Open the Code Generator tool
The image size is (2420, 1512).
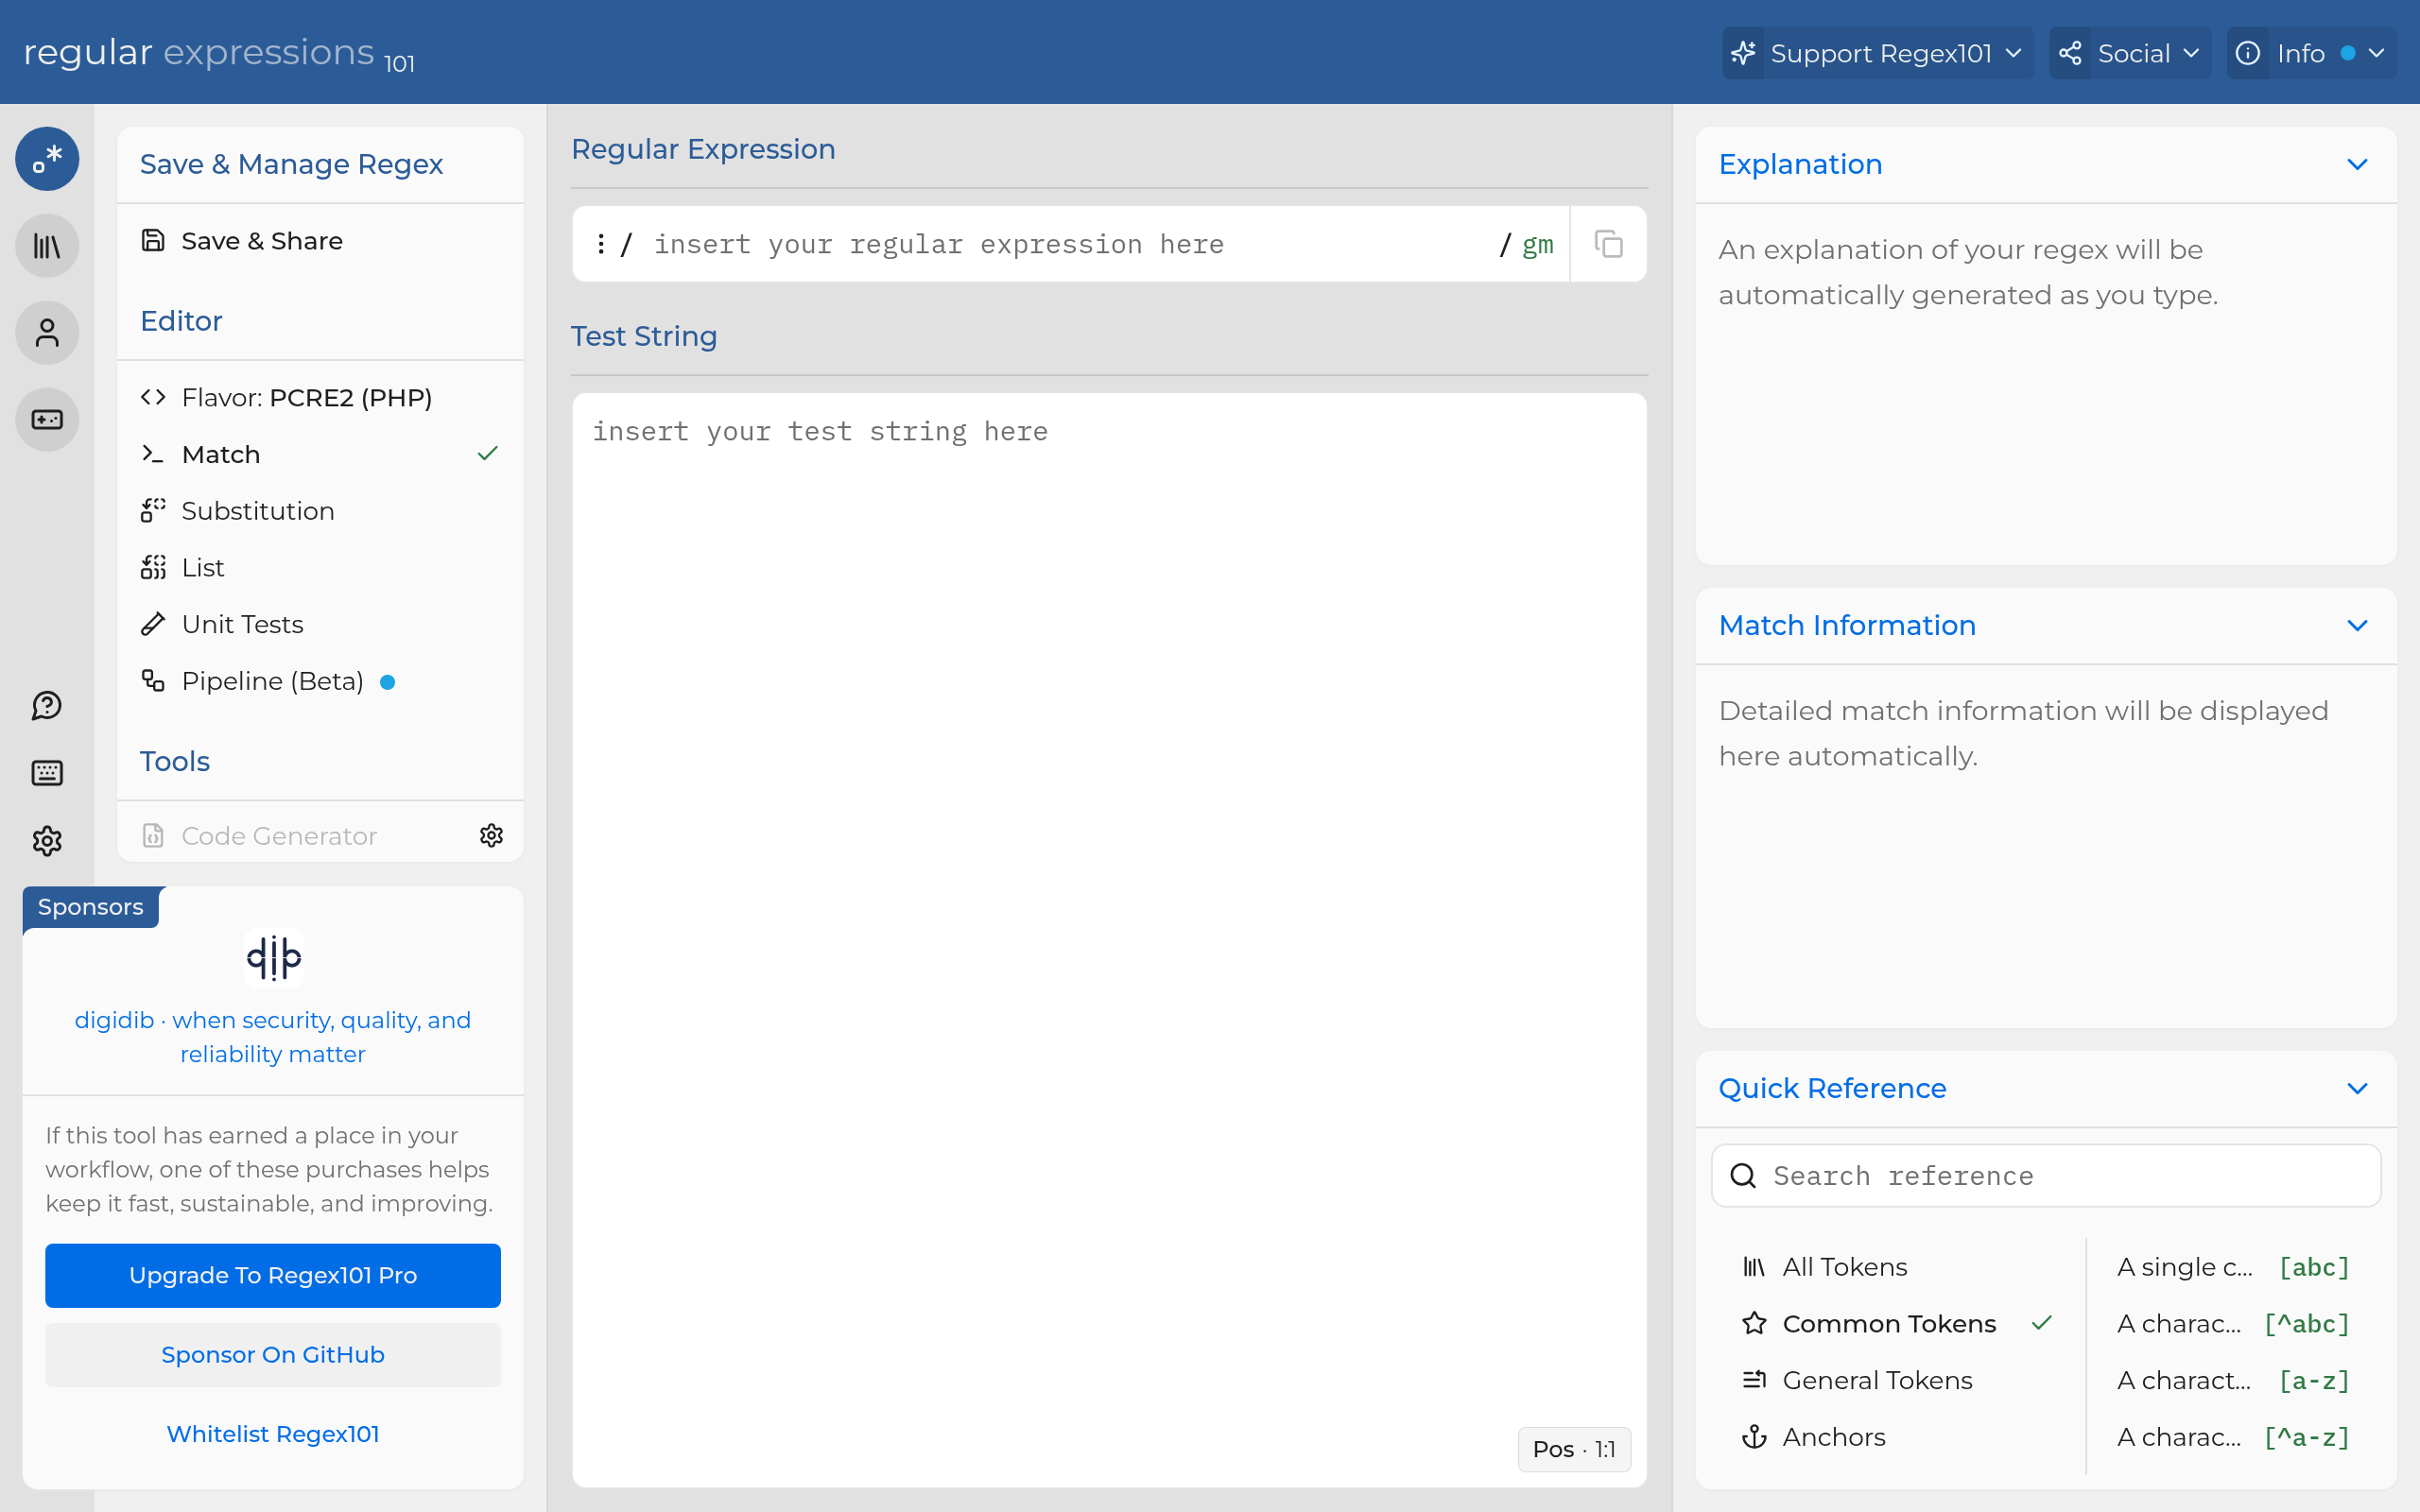(279, 835)
